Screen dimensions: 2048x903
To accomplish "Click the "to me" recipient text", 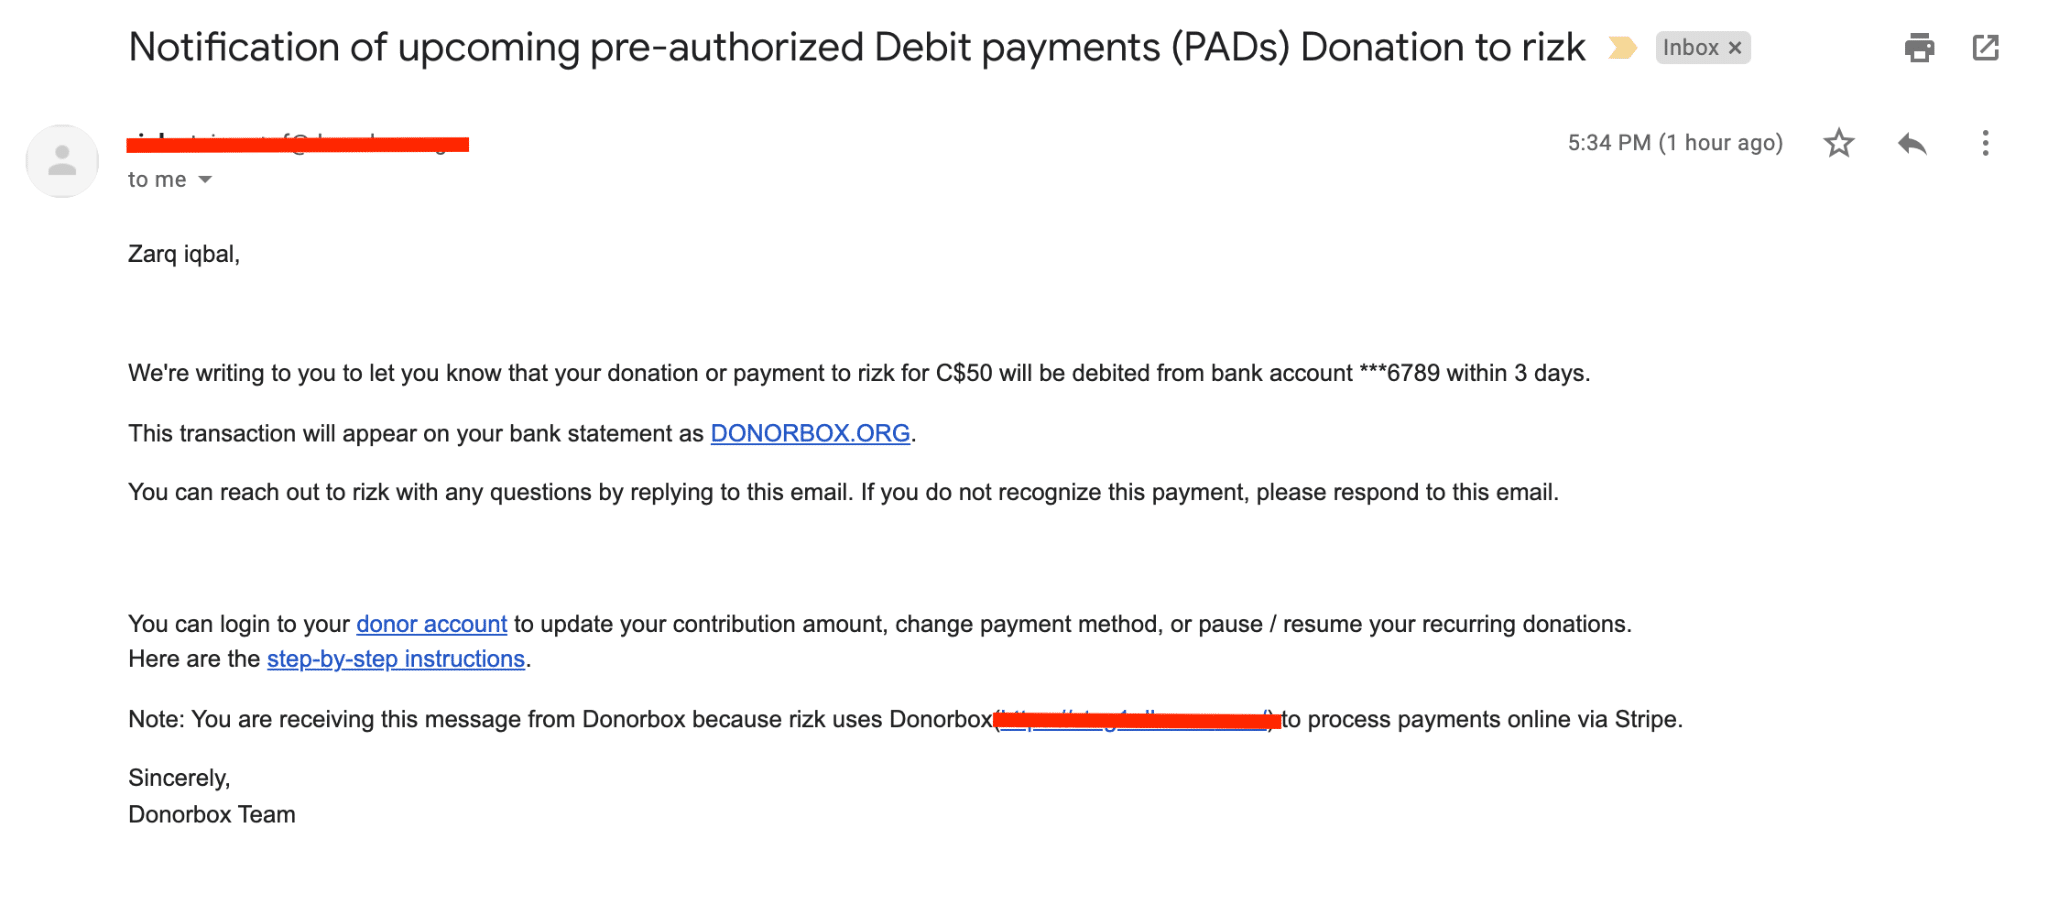I will [x=157, y=180].
